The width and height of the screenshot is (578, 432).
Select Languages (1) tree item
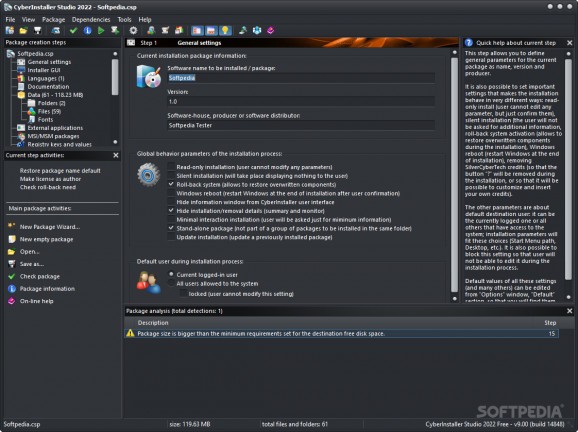[x=46, y=79]
